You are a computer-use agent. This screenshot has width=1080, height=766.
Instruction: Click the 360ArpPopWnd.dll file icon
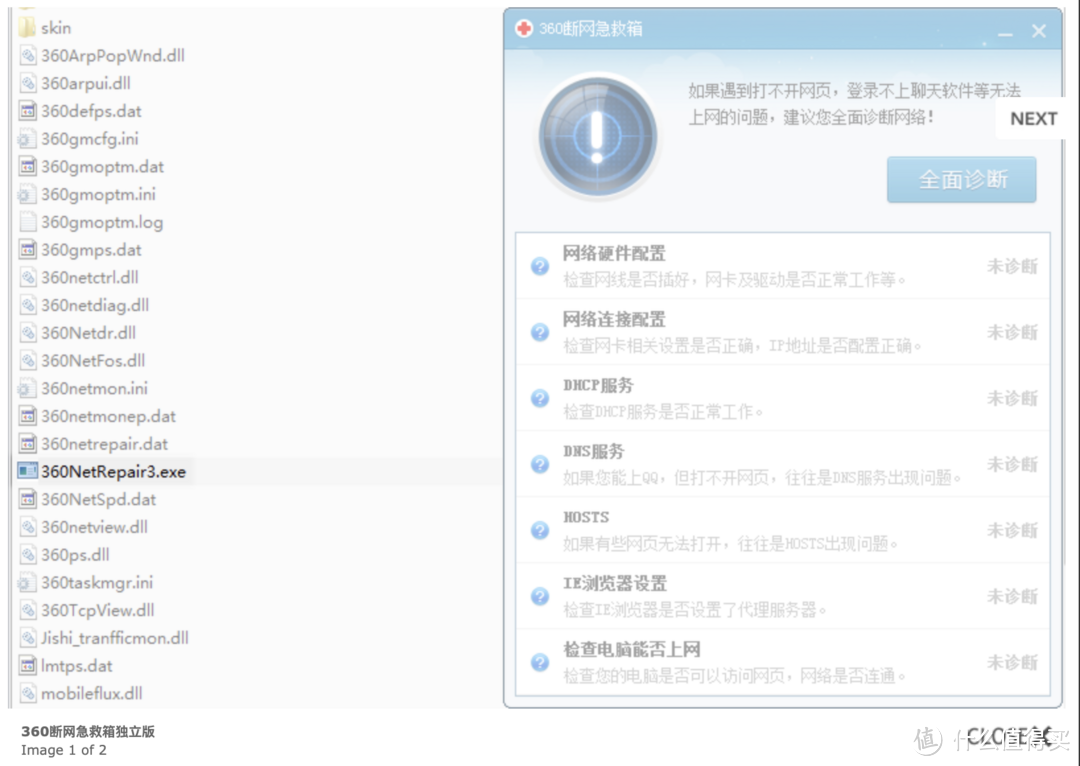click(28, 56)
